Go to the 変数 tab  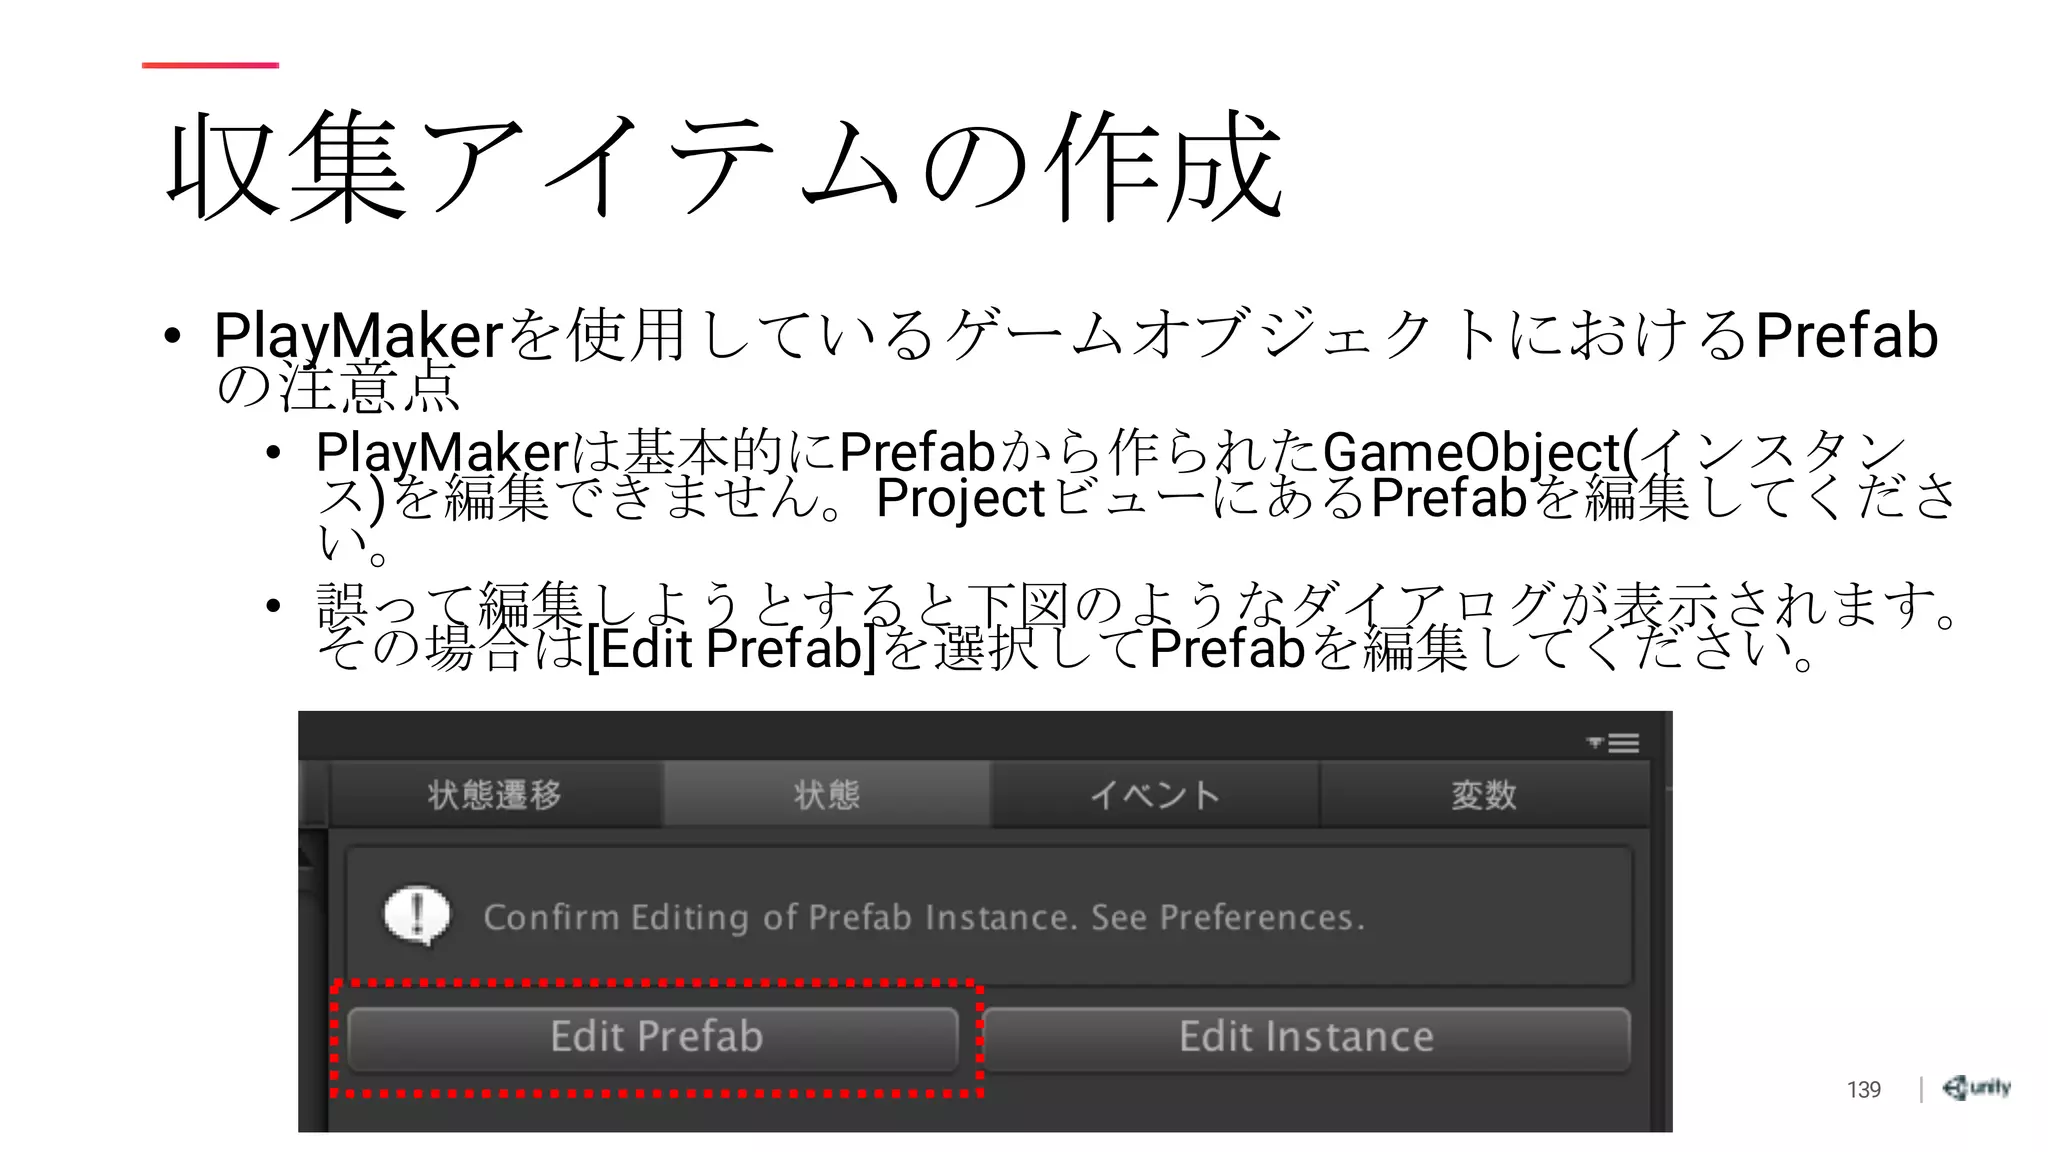[x=1484, y=795]
